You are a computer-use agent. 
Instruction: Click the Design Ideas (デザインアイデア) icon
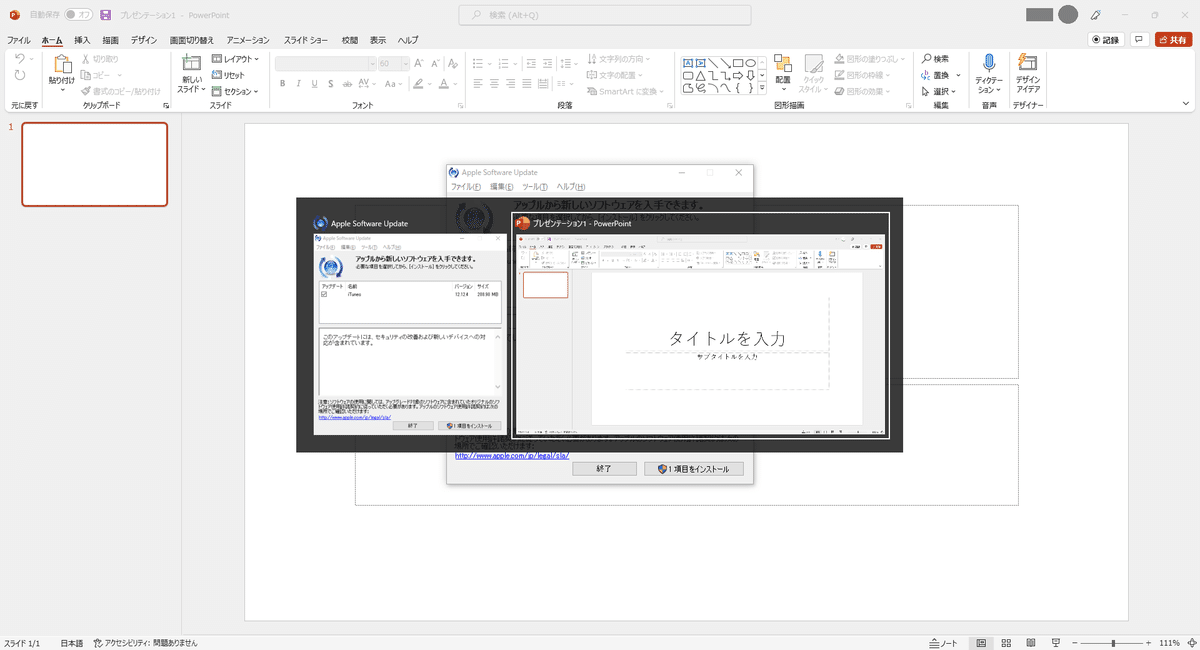click(1027, 64)
